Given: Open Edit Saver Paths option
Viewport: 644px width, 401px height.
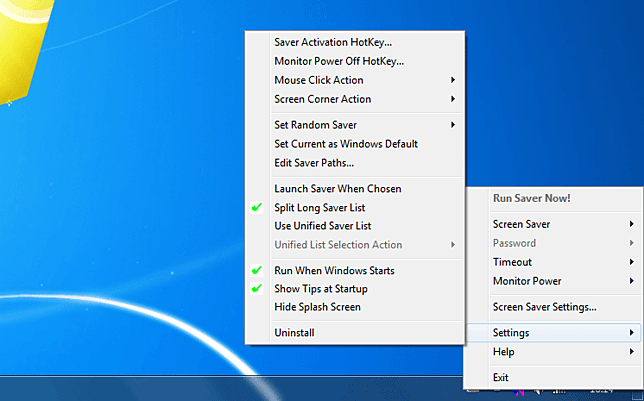Looking at the screenshot, I should [355, 163].
